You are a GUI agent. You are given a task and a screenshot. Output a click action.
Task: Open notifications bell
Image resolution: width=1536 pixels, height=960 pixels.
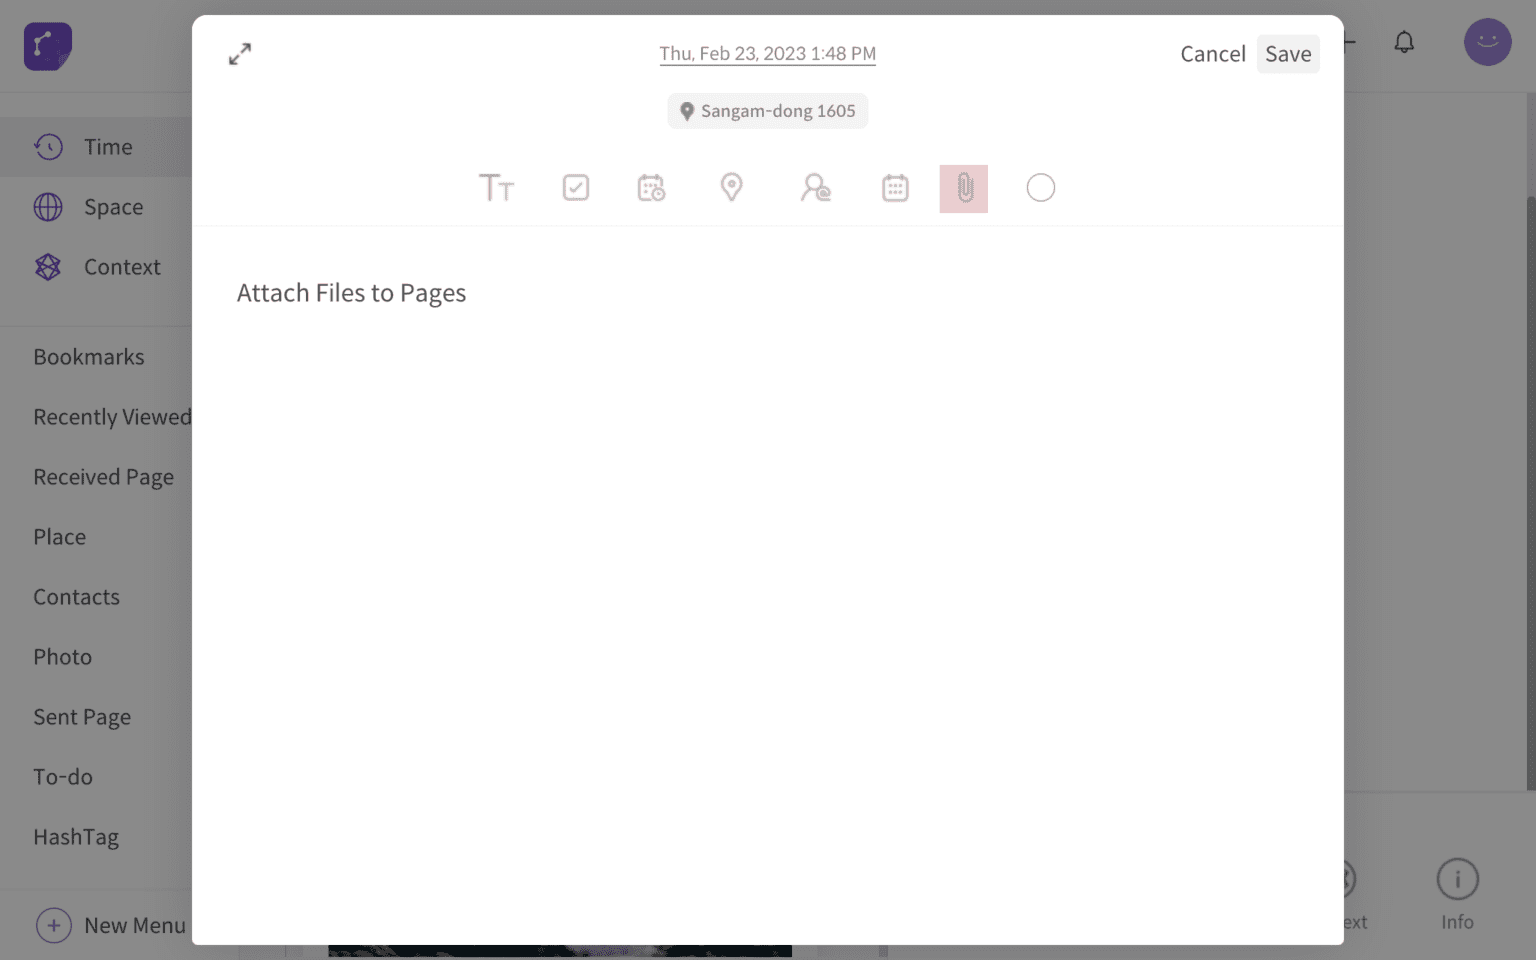tap(1404, 42)
